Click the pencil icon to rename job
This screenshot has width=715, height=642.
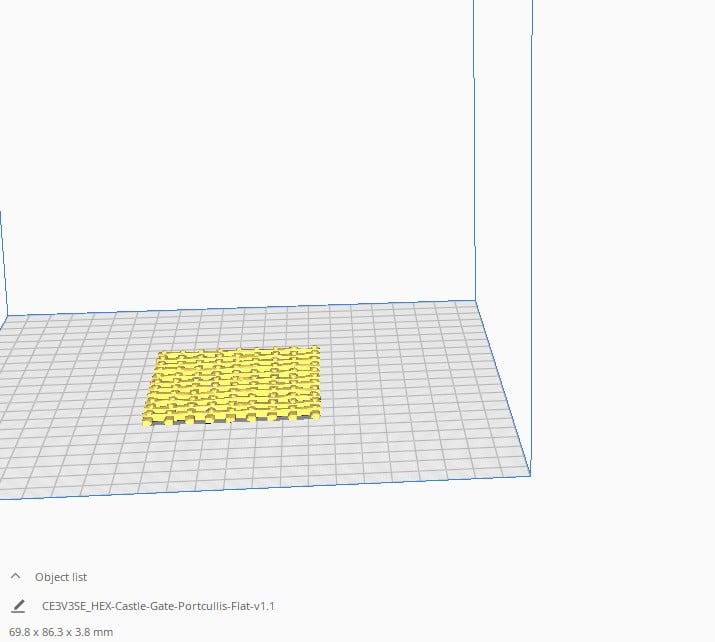(x=18, y=606)
